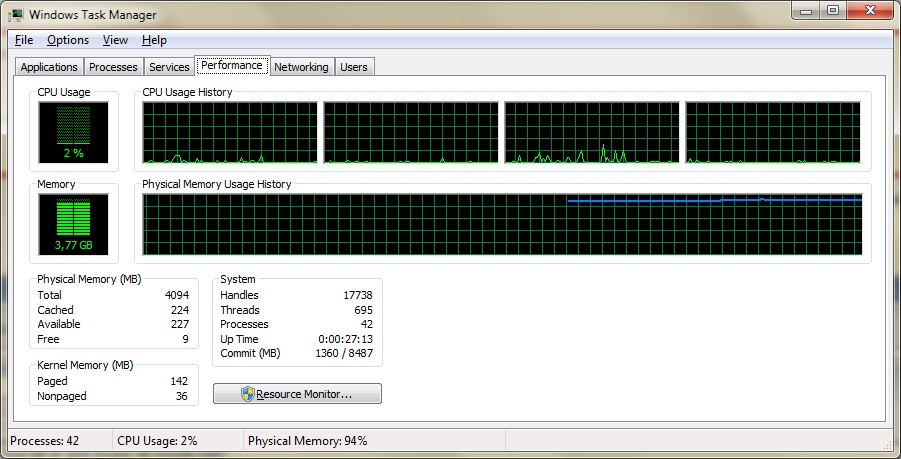Image resolution: width=901 pixels, height=459 pixels.
Task: Click the 'Available' label
Action: (x=59, y=324)
